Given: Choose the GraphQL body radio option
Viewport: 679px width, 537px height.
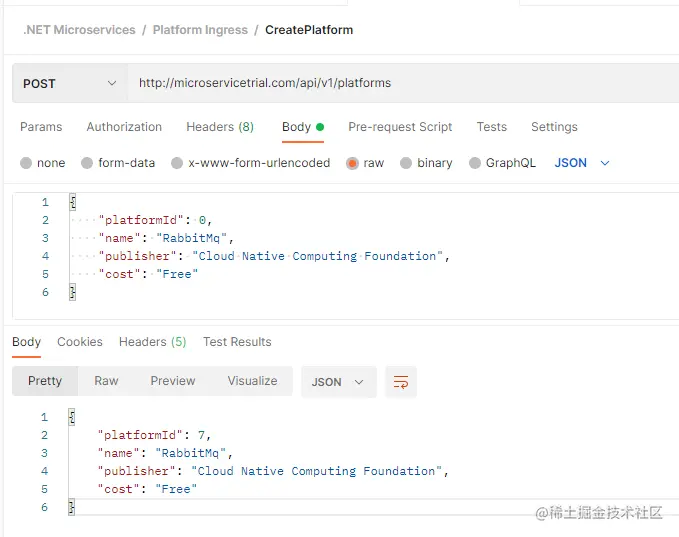Looking at the screenshot, I should tap(475, 163).
